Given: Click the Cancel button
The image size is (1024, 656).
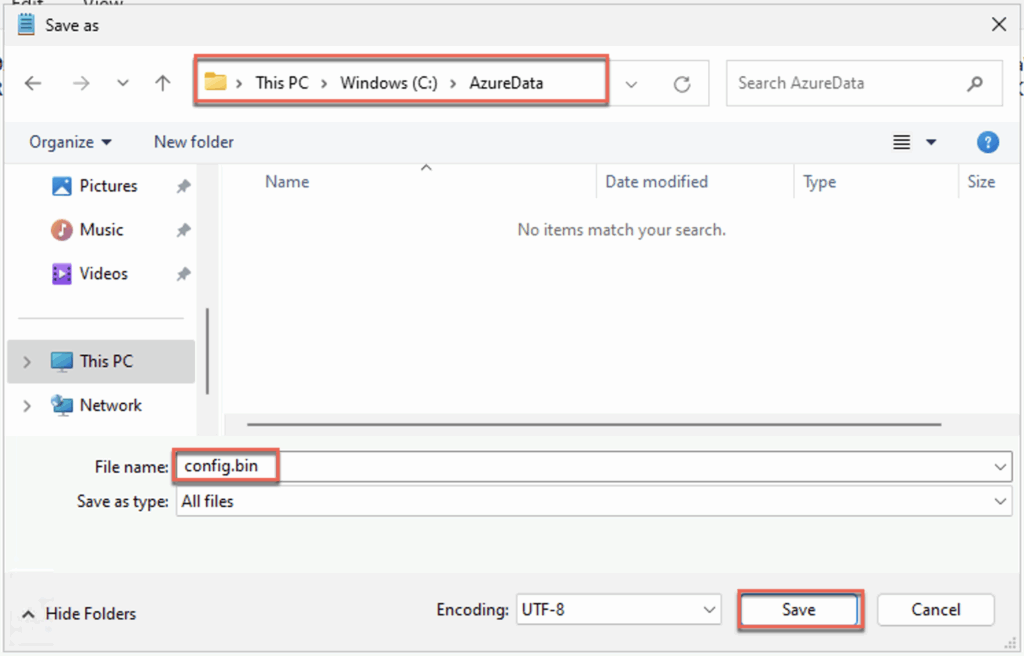Looking at the screenshot, I should point(935,609).
